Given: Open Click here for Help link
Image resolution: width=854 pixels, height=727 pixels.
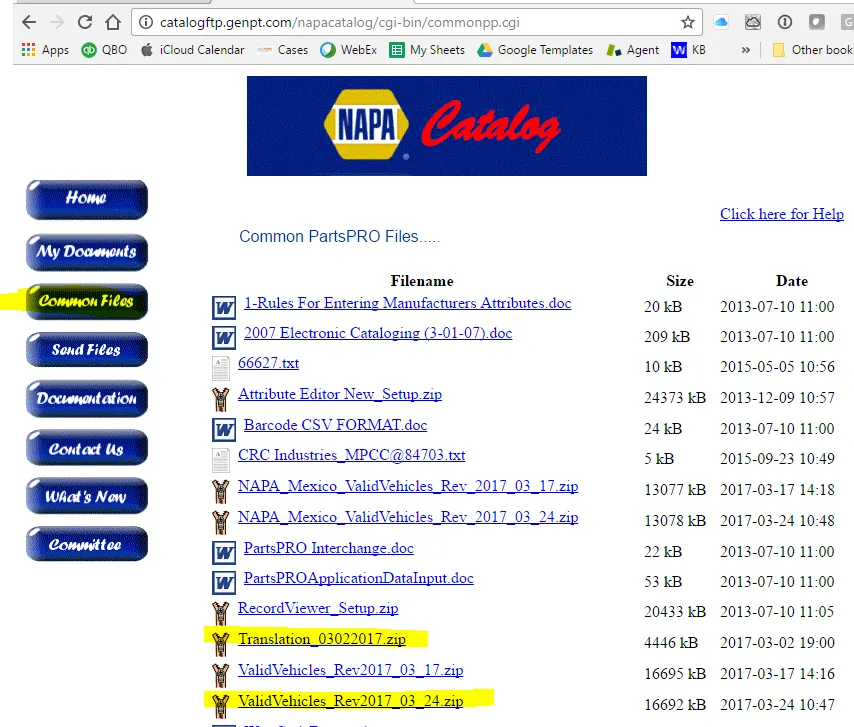Looking at the screenshot, I should [781, 214].
